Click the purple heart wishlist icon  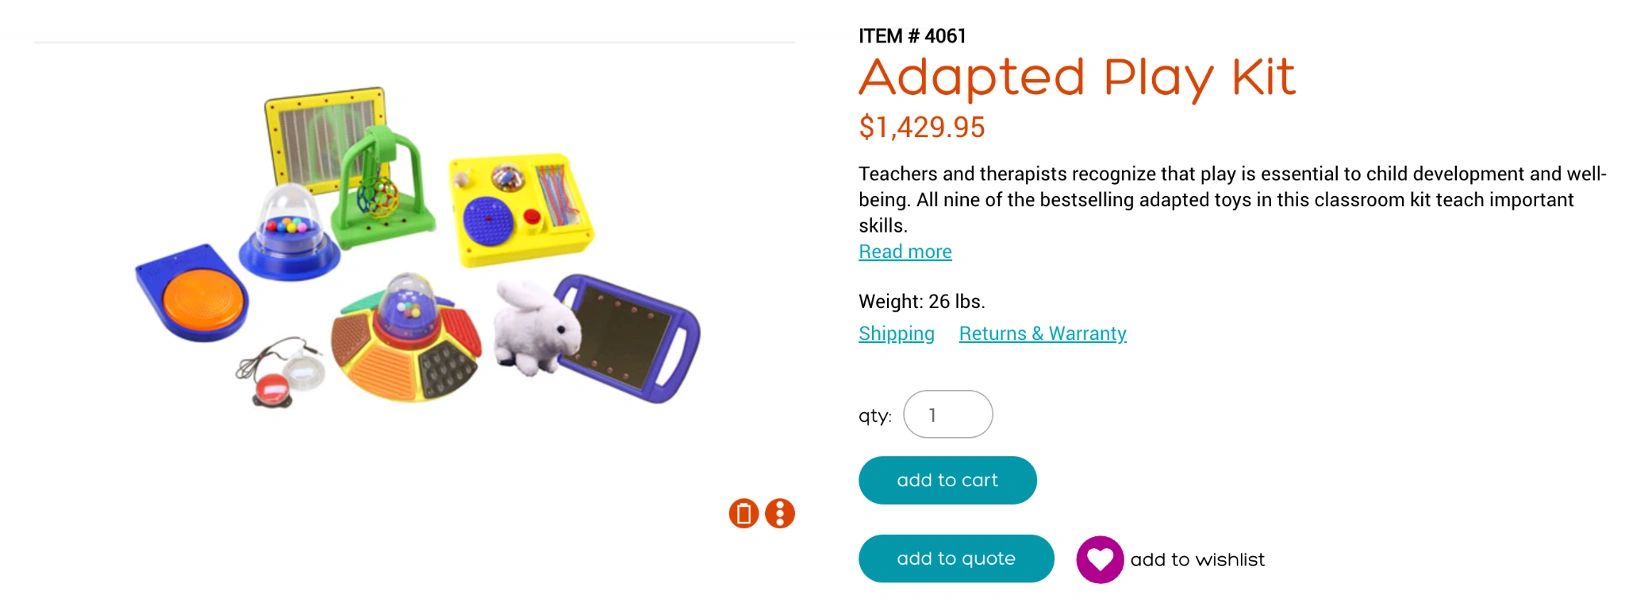point(1099,560)
